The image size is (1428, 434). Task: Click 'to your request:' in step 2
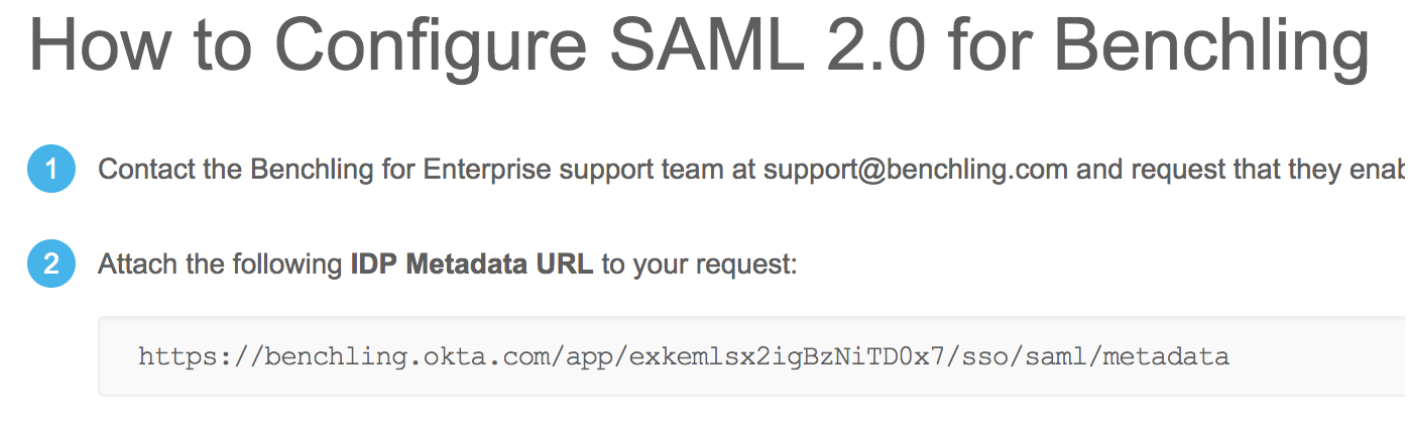(699, 265)
